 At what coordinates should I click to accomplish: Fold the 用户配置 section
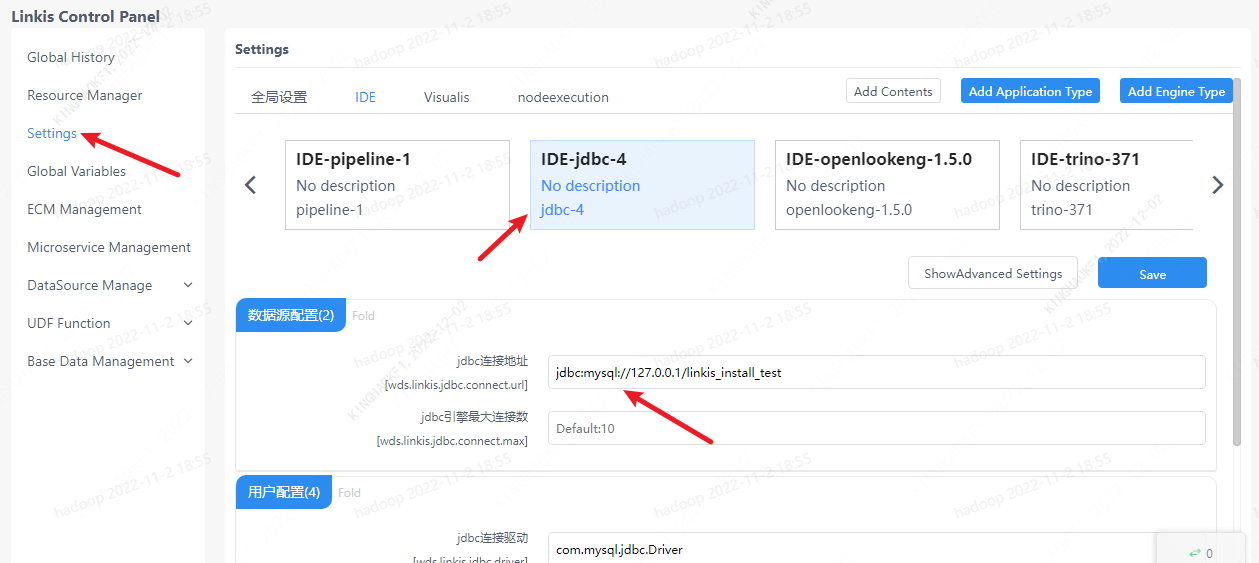(349, 493)
